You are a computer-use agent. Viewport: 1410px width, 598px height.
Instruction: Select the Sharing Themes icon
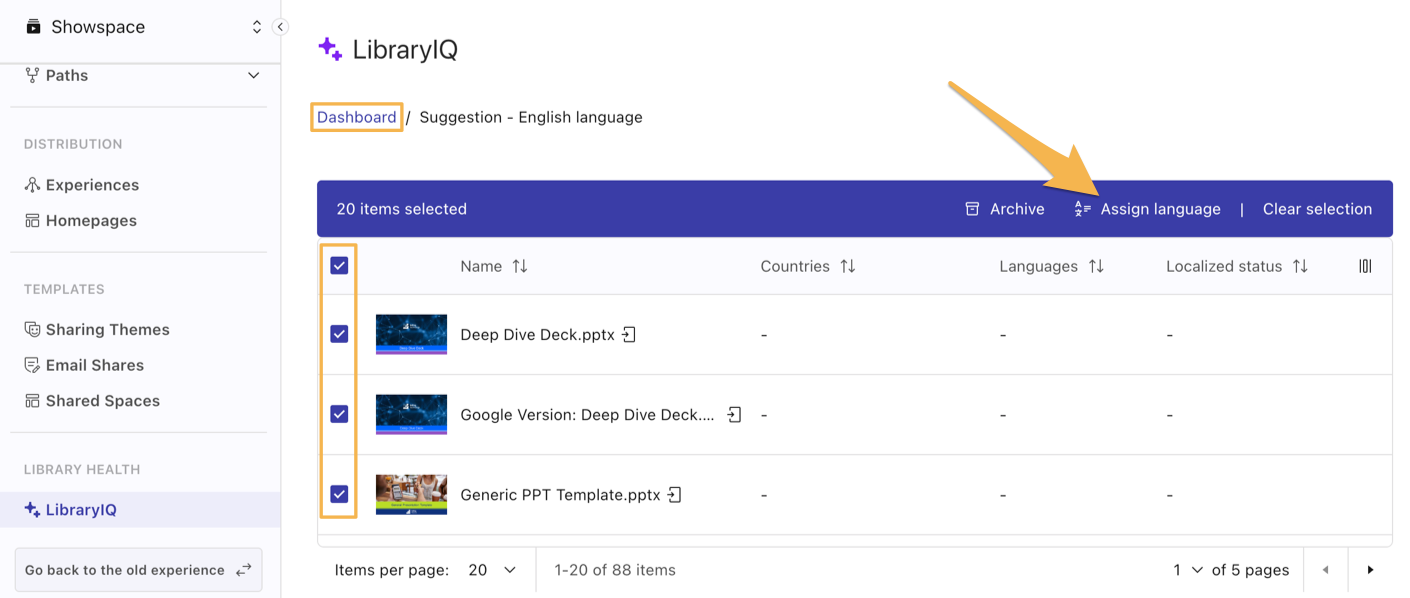point(31,329)
